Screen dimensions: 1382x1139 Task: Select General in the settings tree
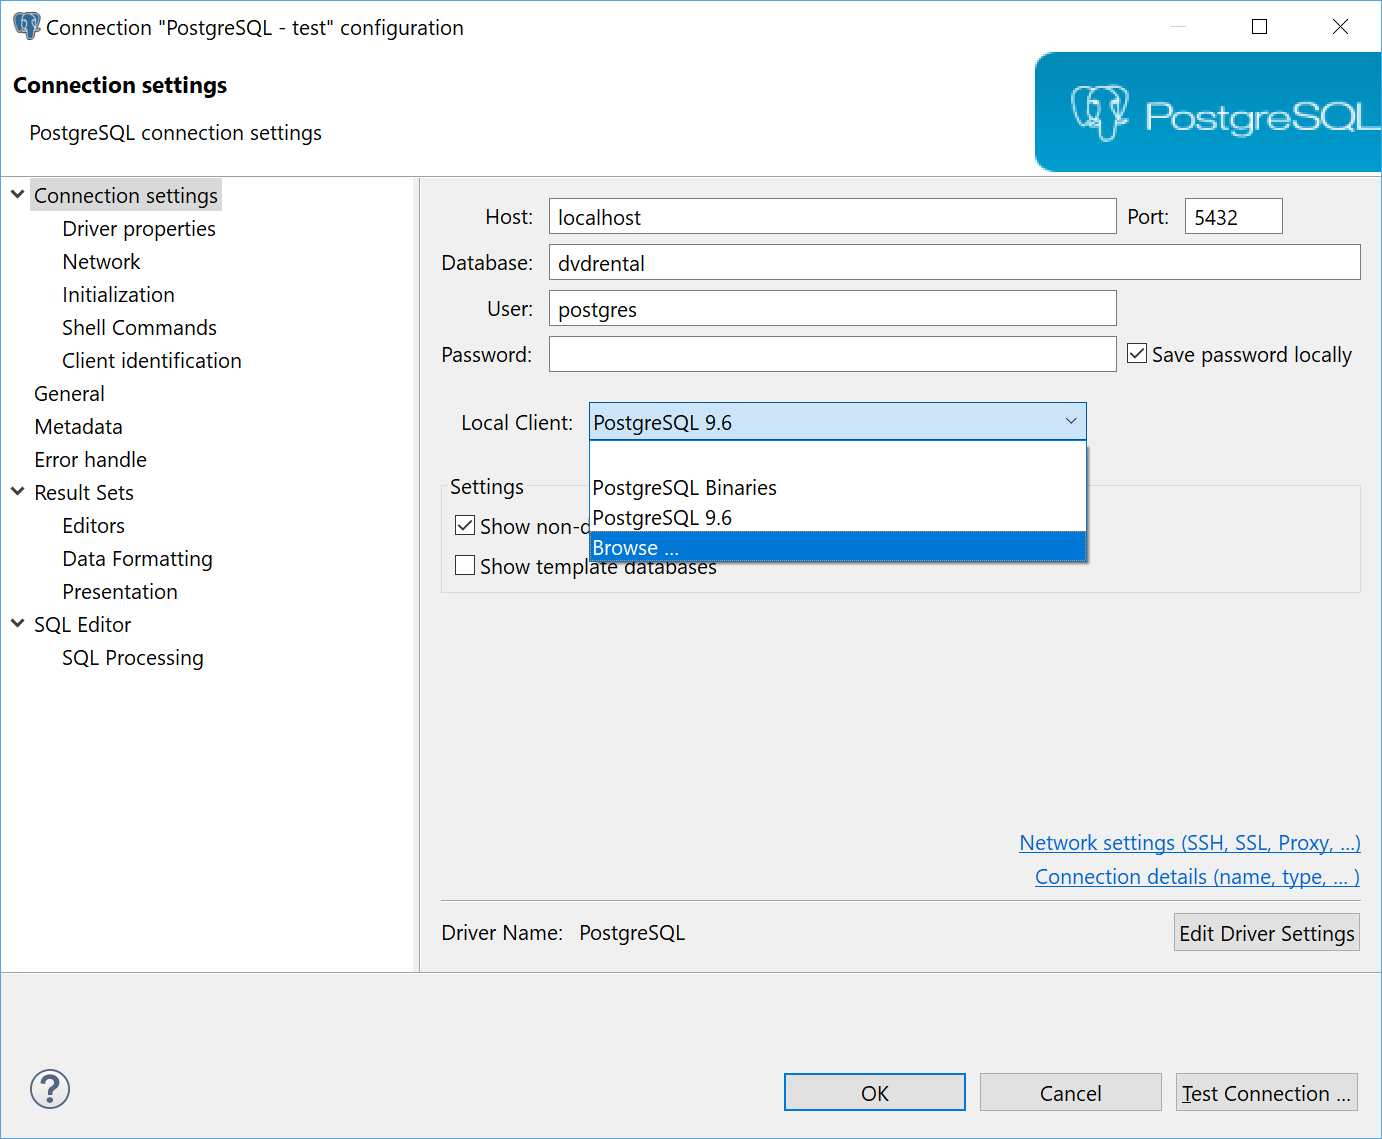click(x=69, y=393)
